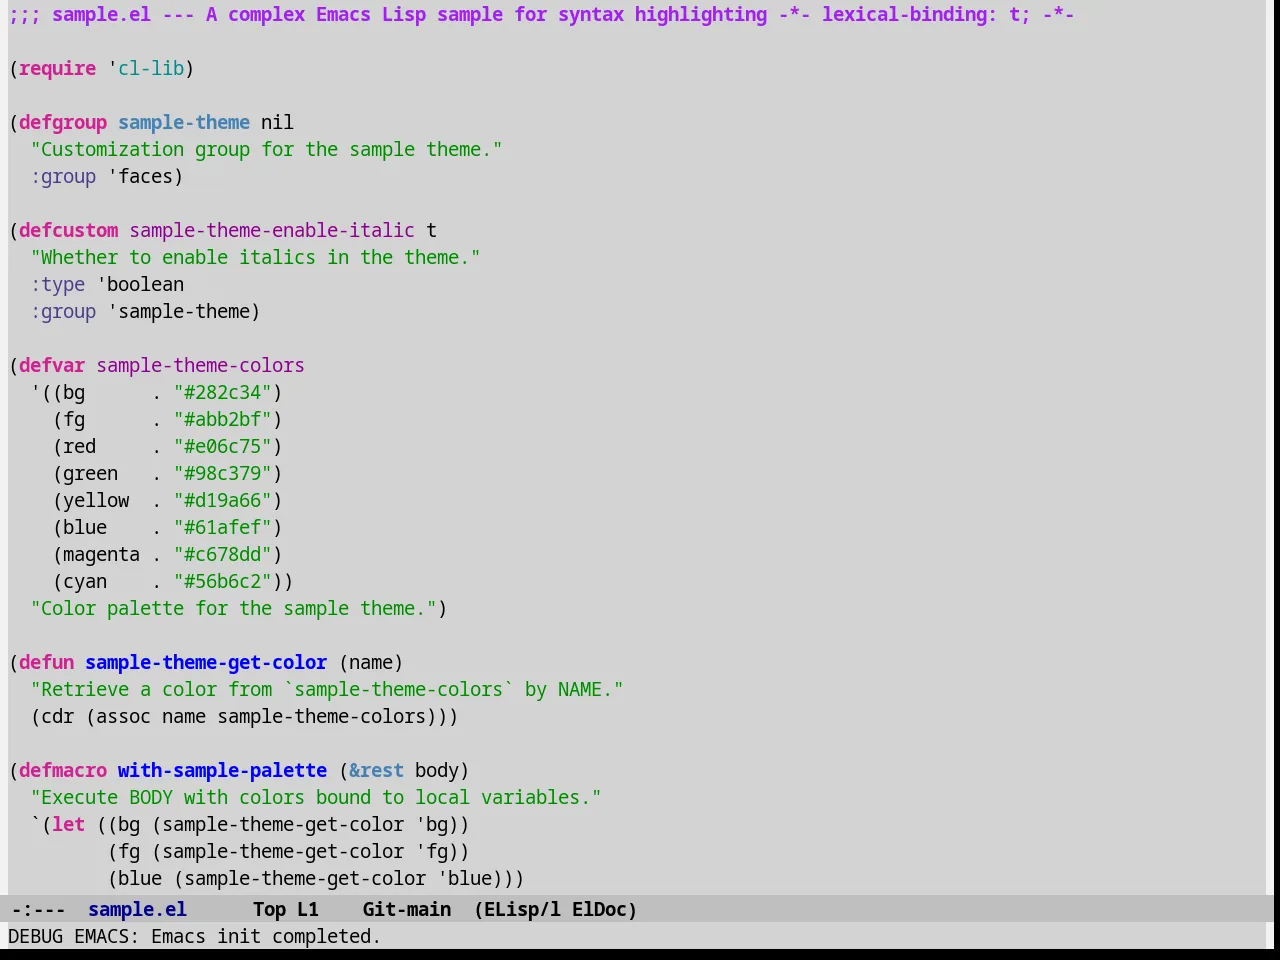Click variable name 'sample-theme-enable-italic'

point(272,230)
